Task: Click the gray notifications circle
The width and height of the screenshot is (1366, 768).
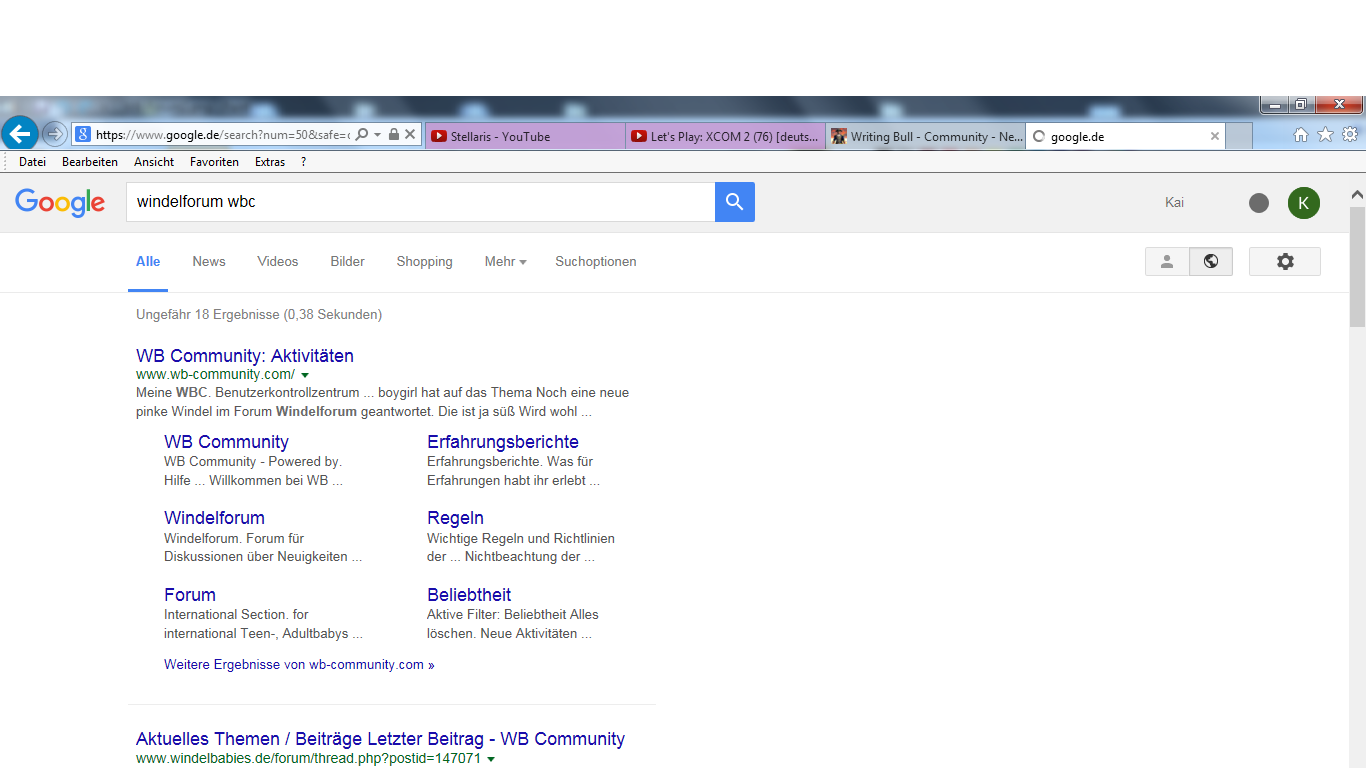Action: click(1259, 203)
